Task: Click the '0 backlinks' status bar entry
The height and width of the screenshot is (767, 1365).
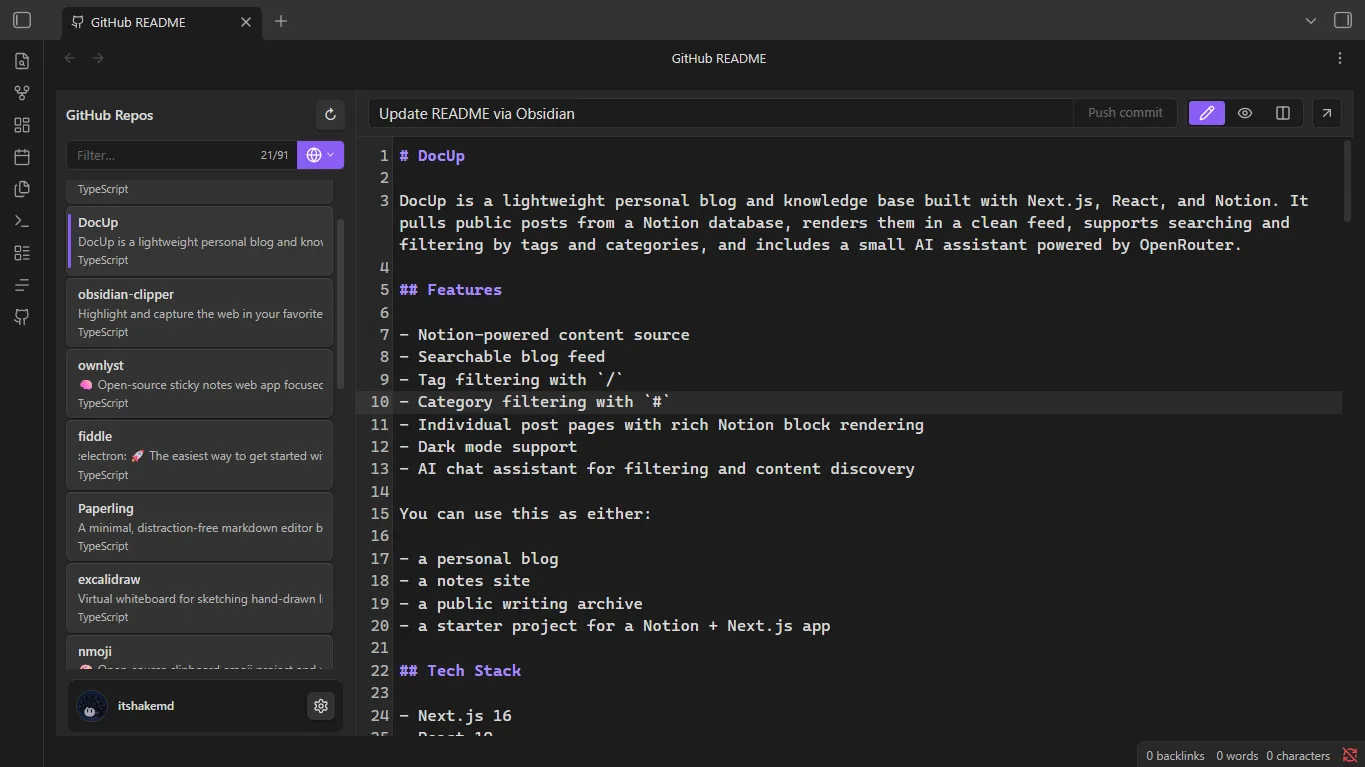Action: pyautogui.click(x=1175, y=756)
